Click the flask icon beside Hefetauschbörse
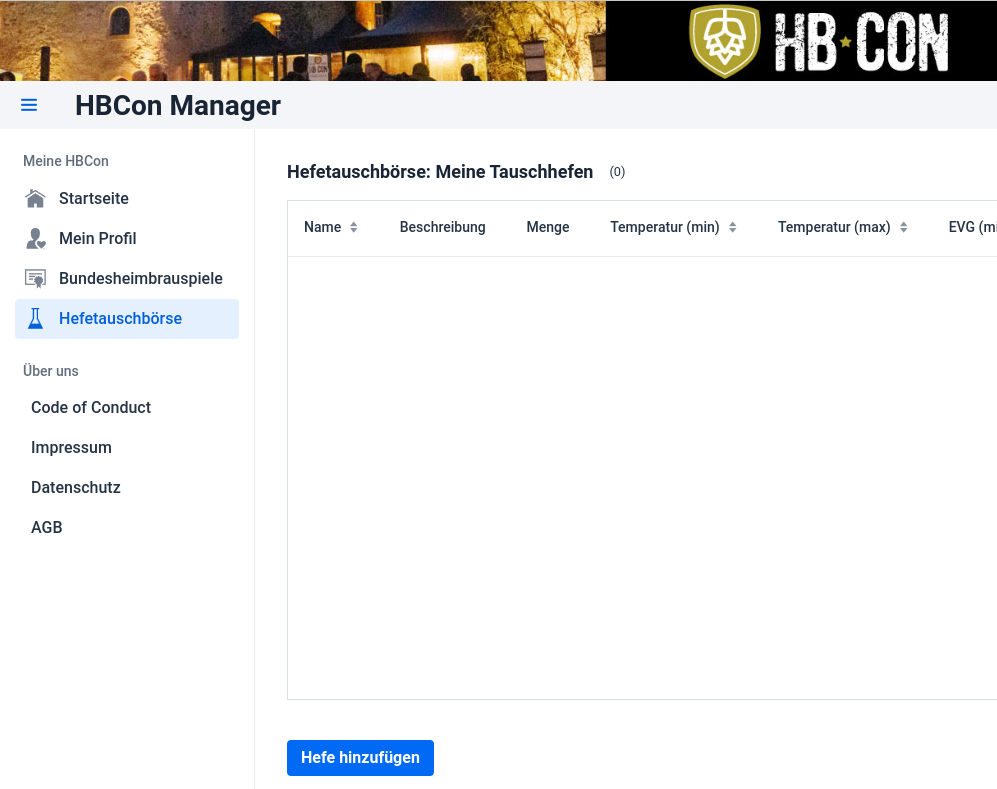 click(36, 318)
